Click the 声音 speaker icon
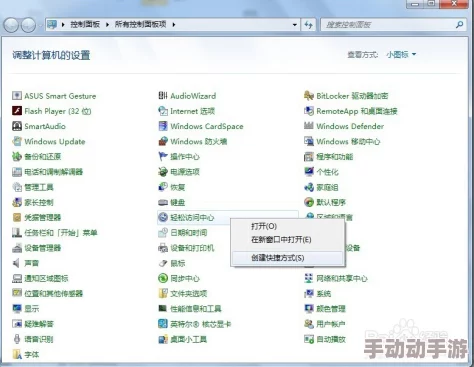Image resolution: width=474 pixels, height=367 pixels. pyautogui.click(x=17, y=263)
